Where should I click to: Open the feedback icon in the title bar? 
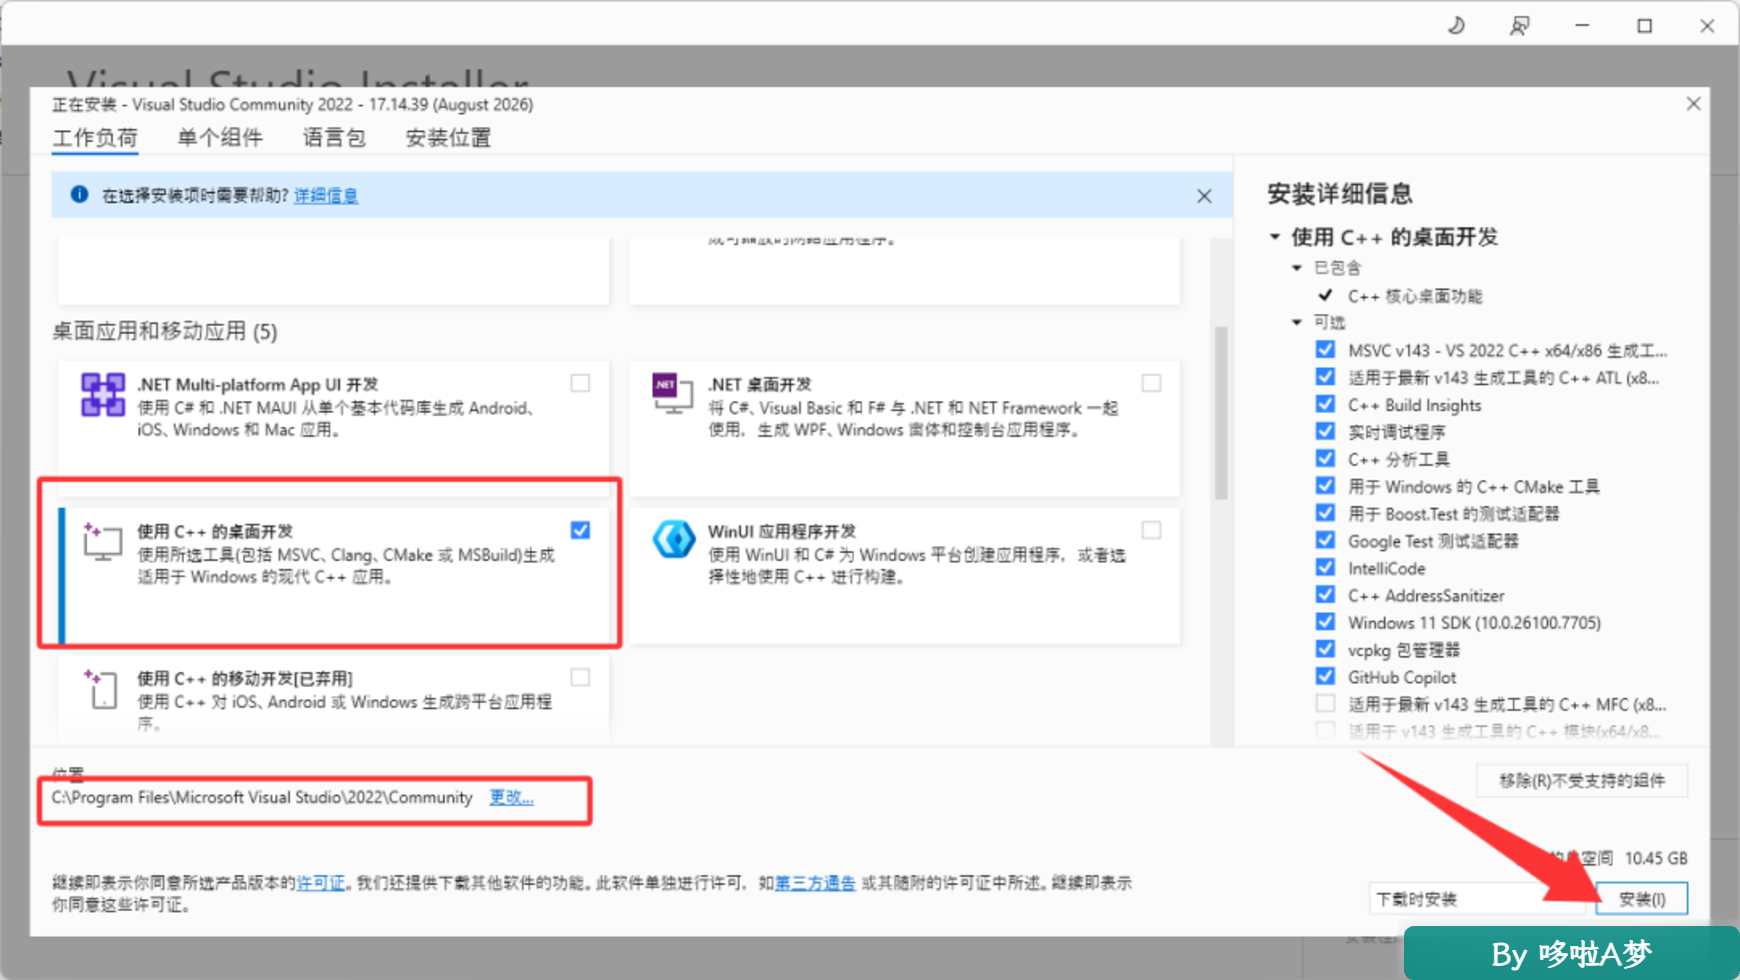[1519, 26]
